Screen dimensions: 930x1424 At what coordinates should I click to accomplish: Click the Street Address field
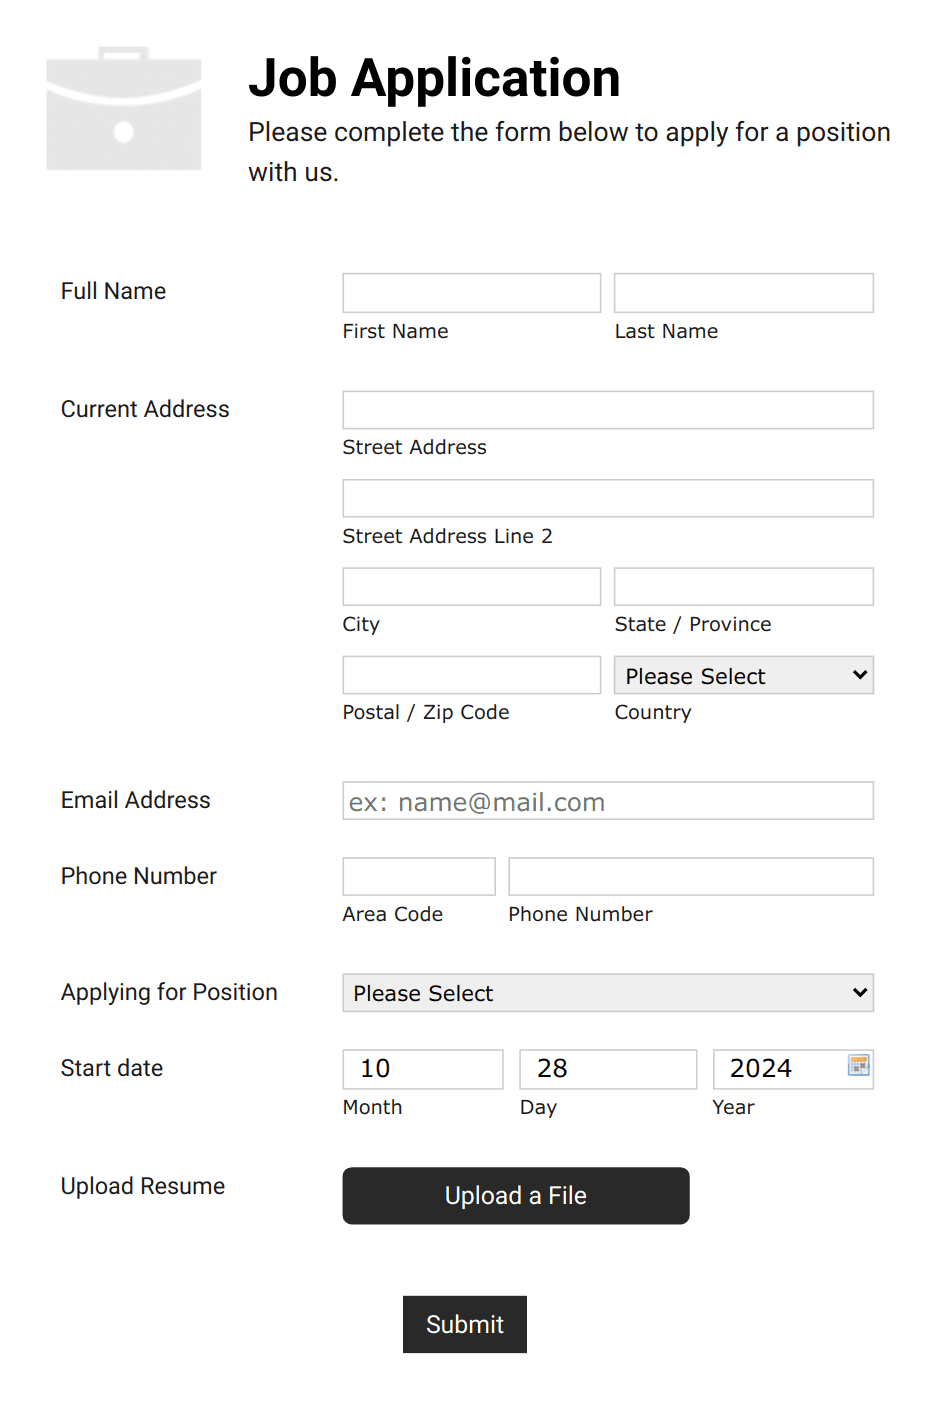(607, 409)
